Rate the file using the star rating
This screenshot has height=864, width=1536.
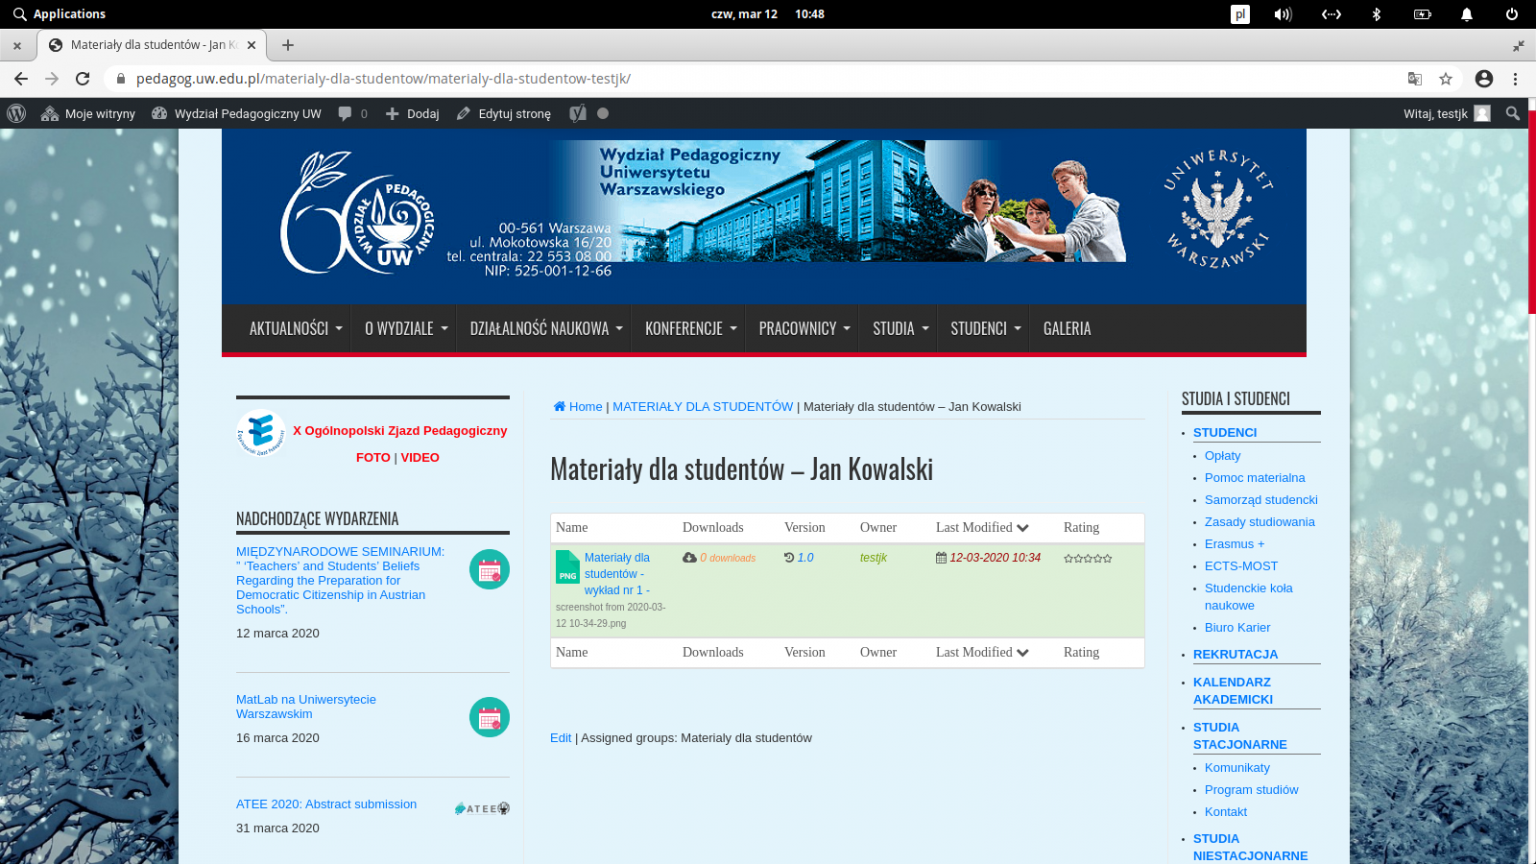(x=1088, y=559)
